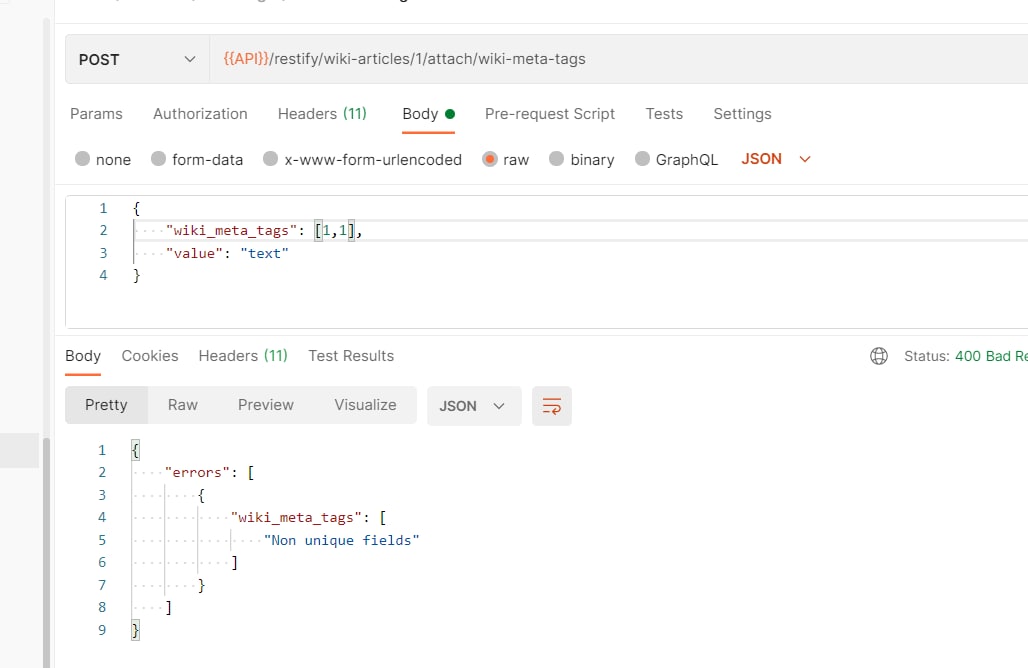This screenshot has width=1028, height=668.
Task: Click the globe network icon near Status
Action: click(879, 356)
